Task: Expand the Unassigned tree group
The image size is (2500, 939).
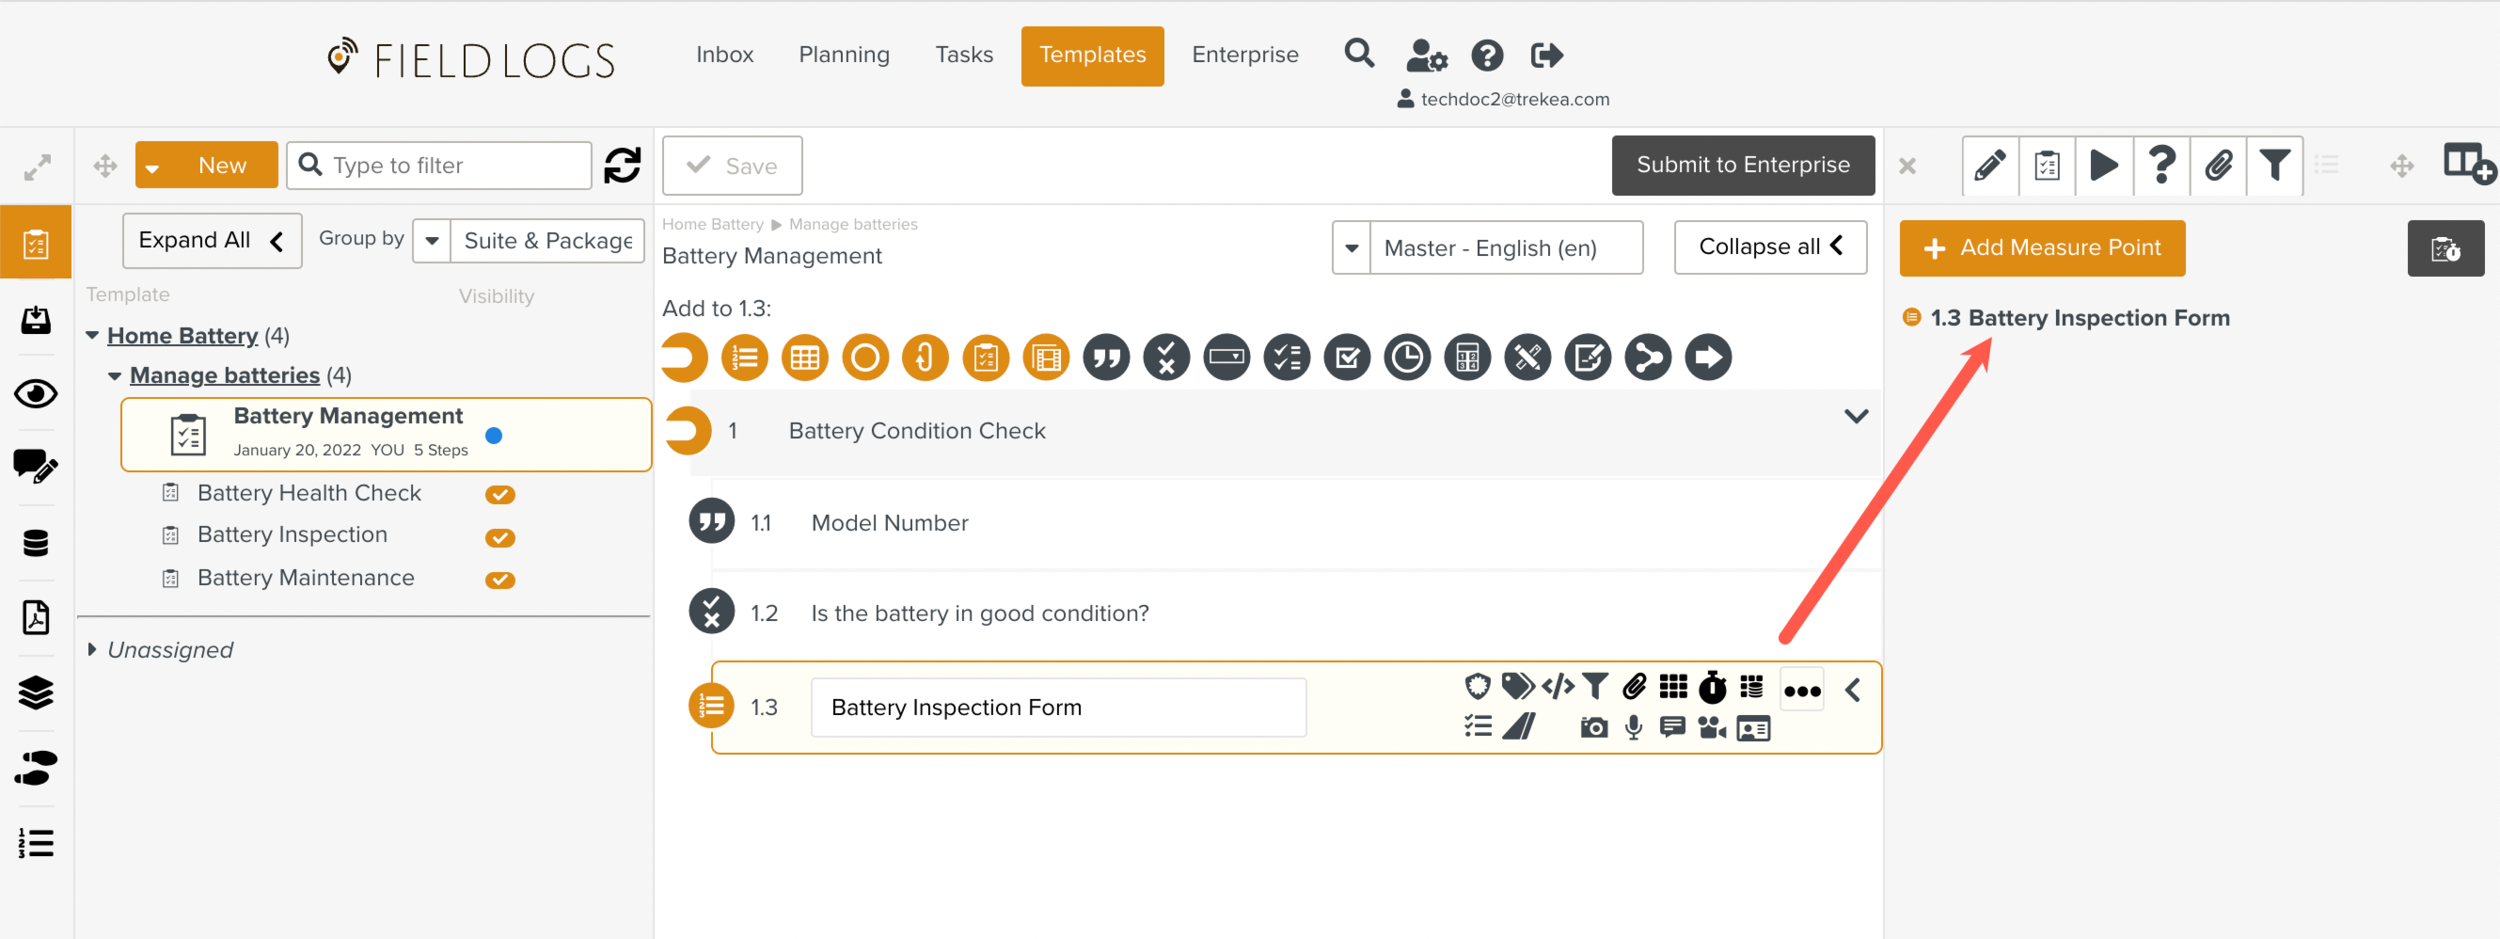Action: click(92, 650)
